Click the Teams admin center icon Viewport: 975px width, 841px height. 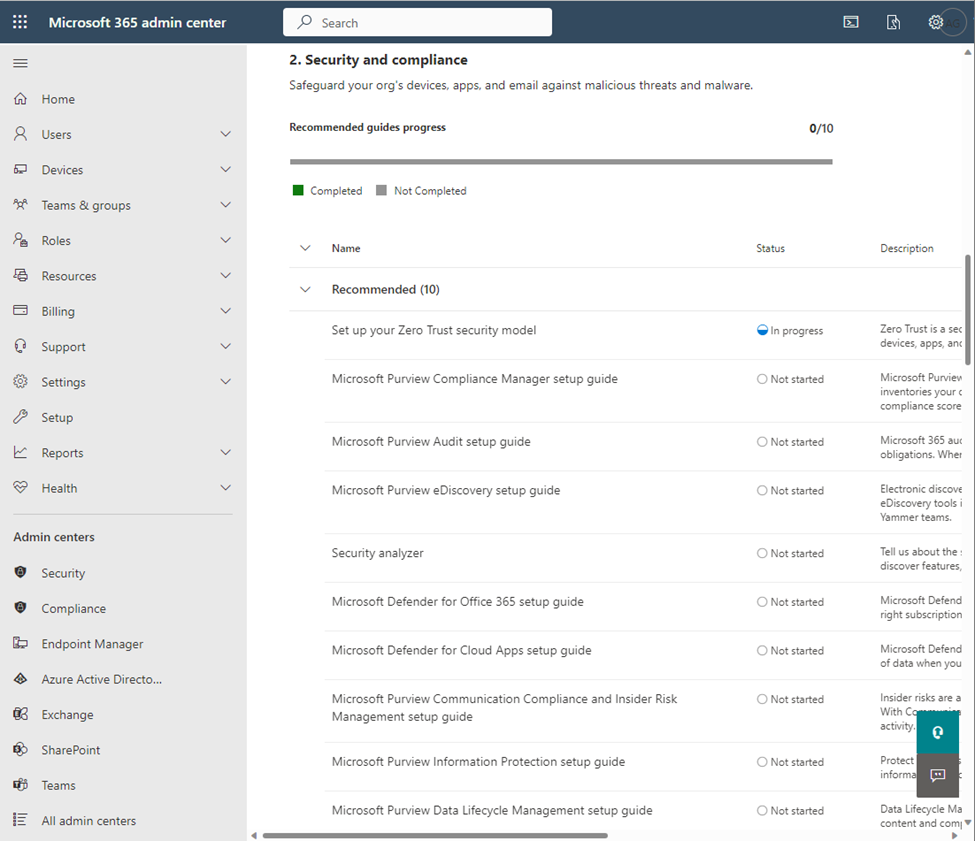coord(21,784)
